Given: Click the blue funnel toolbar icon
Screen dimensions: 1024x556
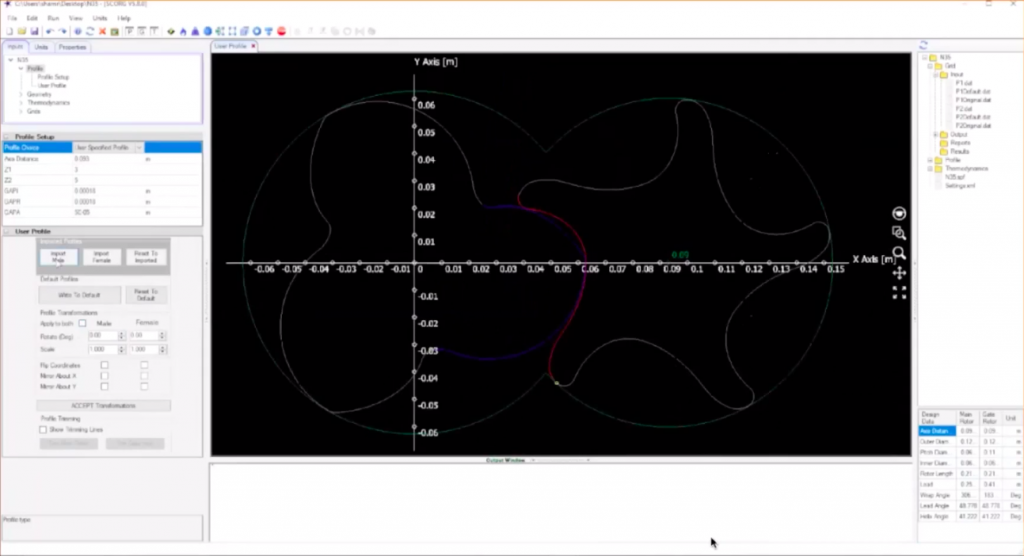Looking at the screenshot, I should (268, 31).
